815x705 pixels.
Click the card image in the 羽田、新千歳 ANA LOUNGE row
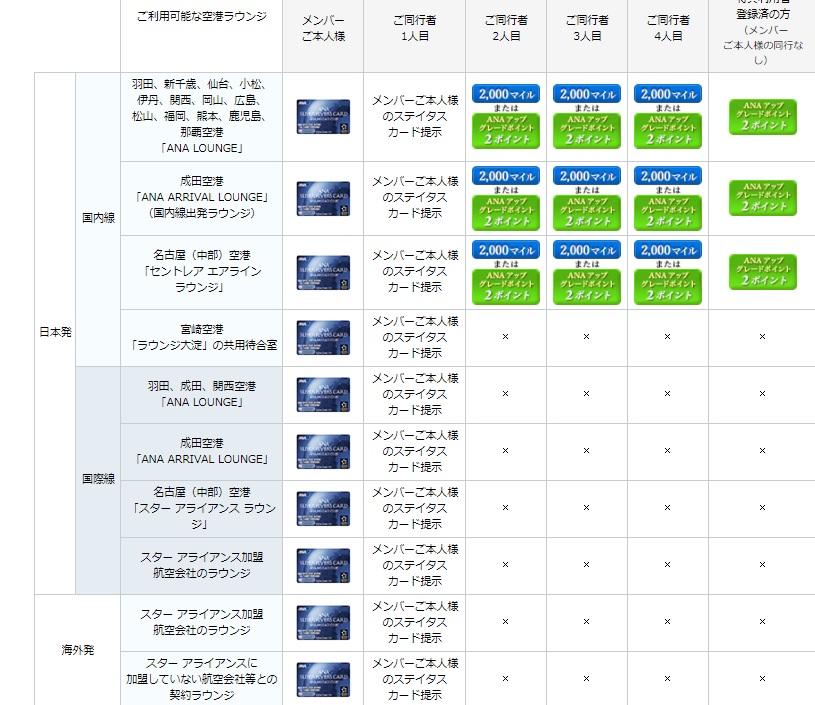pyautogui.click(x=323, y=116)
